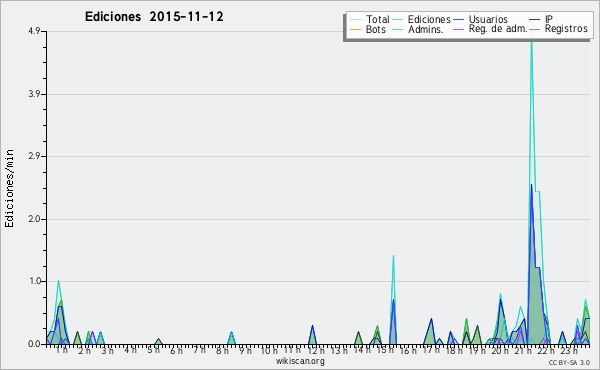The image size is (600, 370).
Task: Click the '2.9' y-axis value
Action: [34, 156]
